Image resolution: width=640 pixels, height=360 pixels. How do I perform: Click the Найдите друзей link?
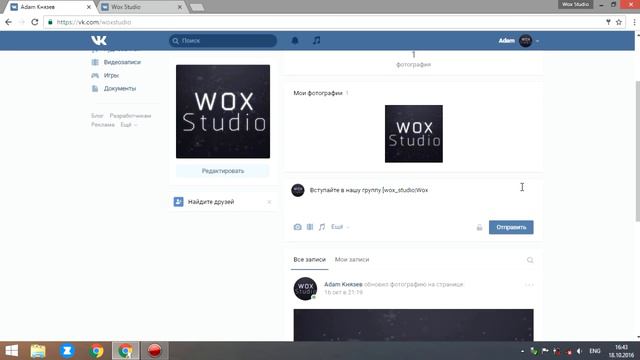click(x=211, y=202)
